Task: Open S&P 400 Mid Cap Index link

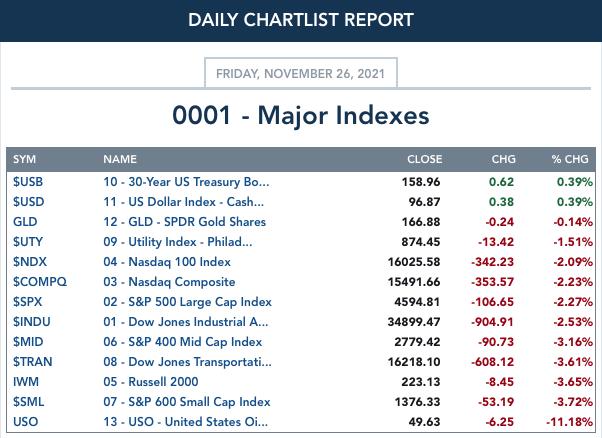Action: click(x=183, y=342)
